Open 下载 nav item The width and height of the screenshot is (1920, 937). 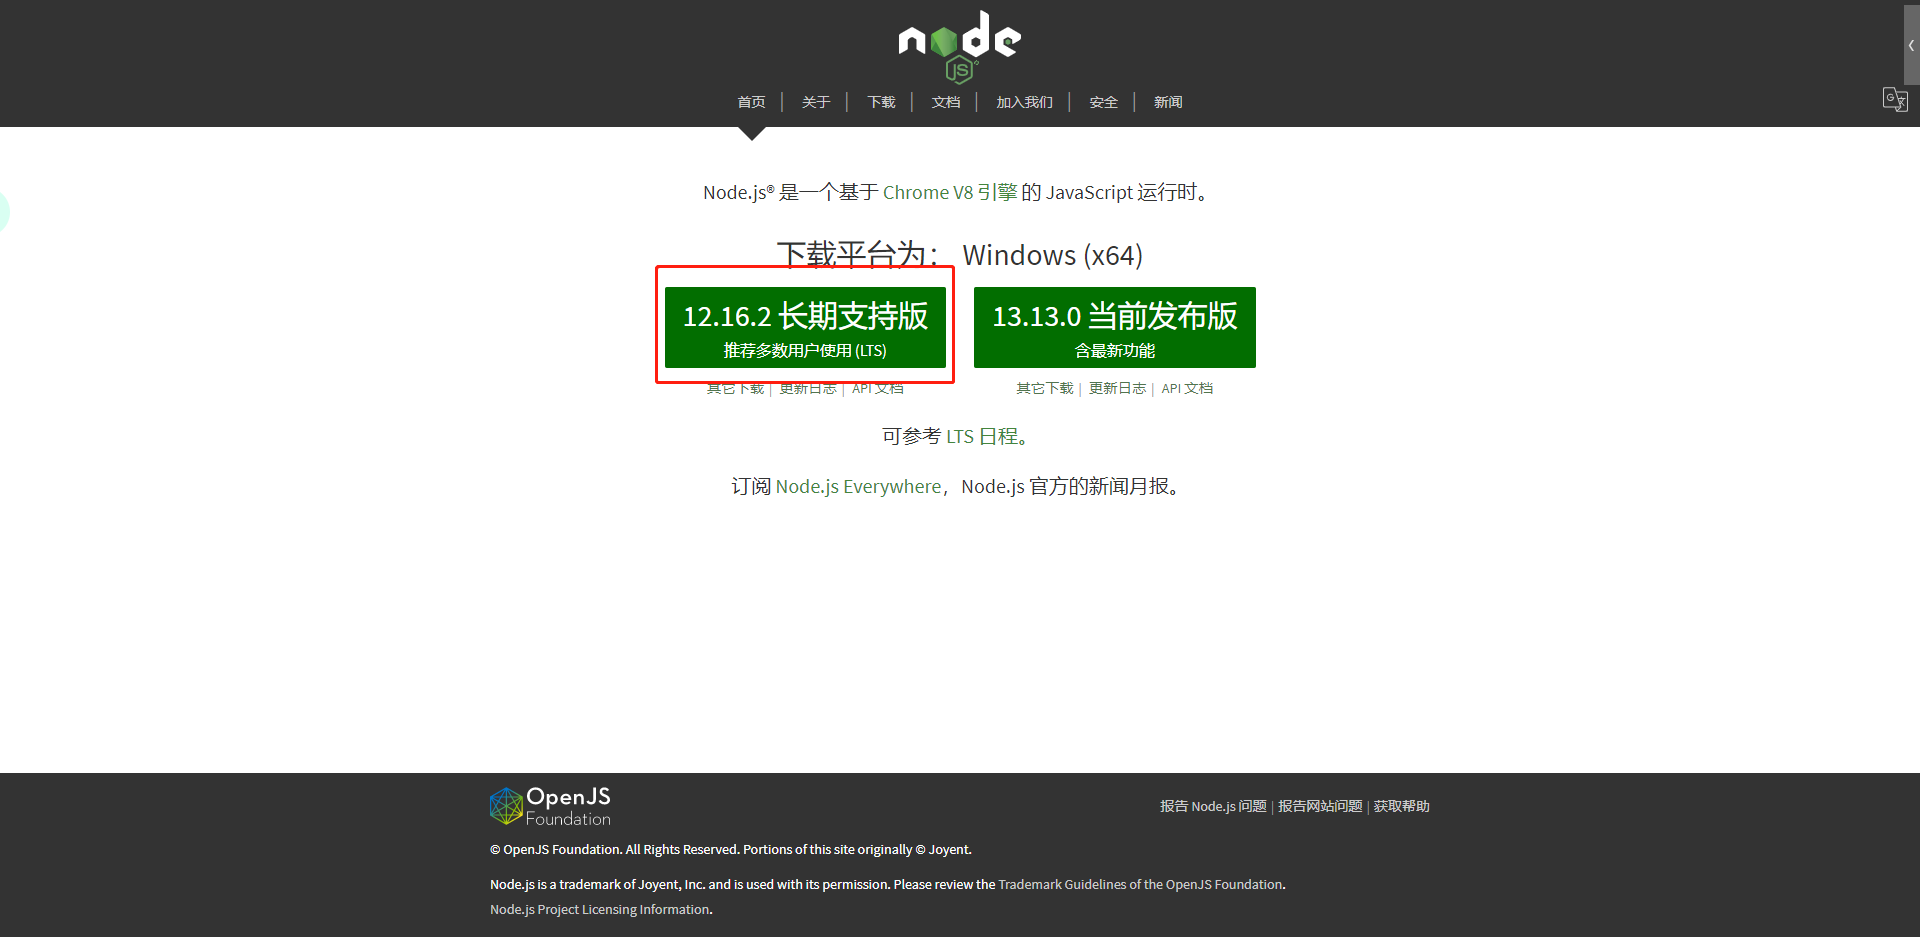coord(881,102)
